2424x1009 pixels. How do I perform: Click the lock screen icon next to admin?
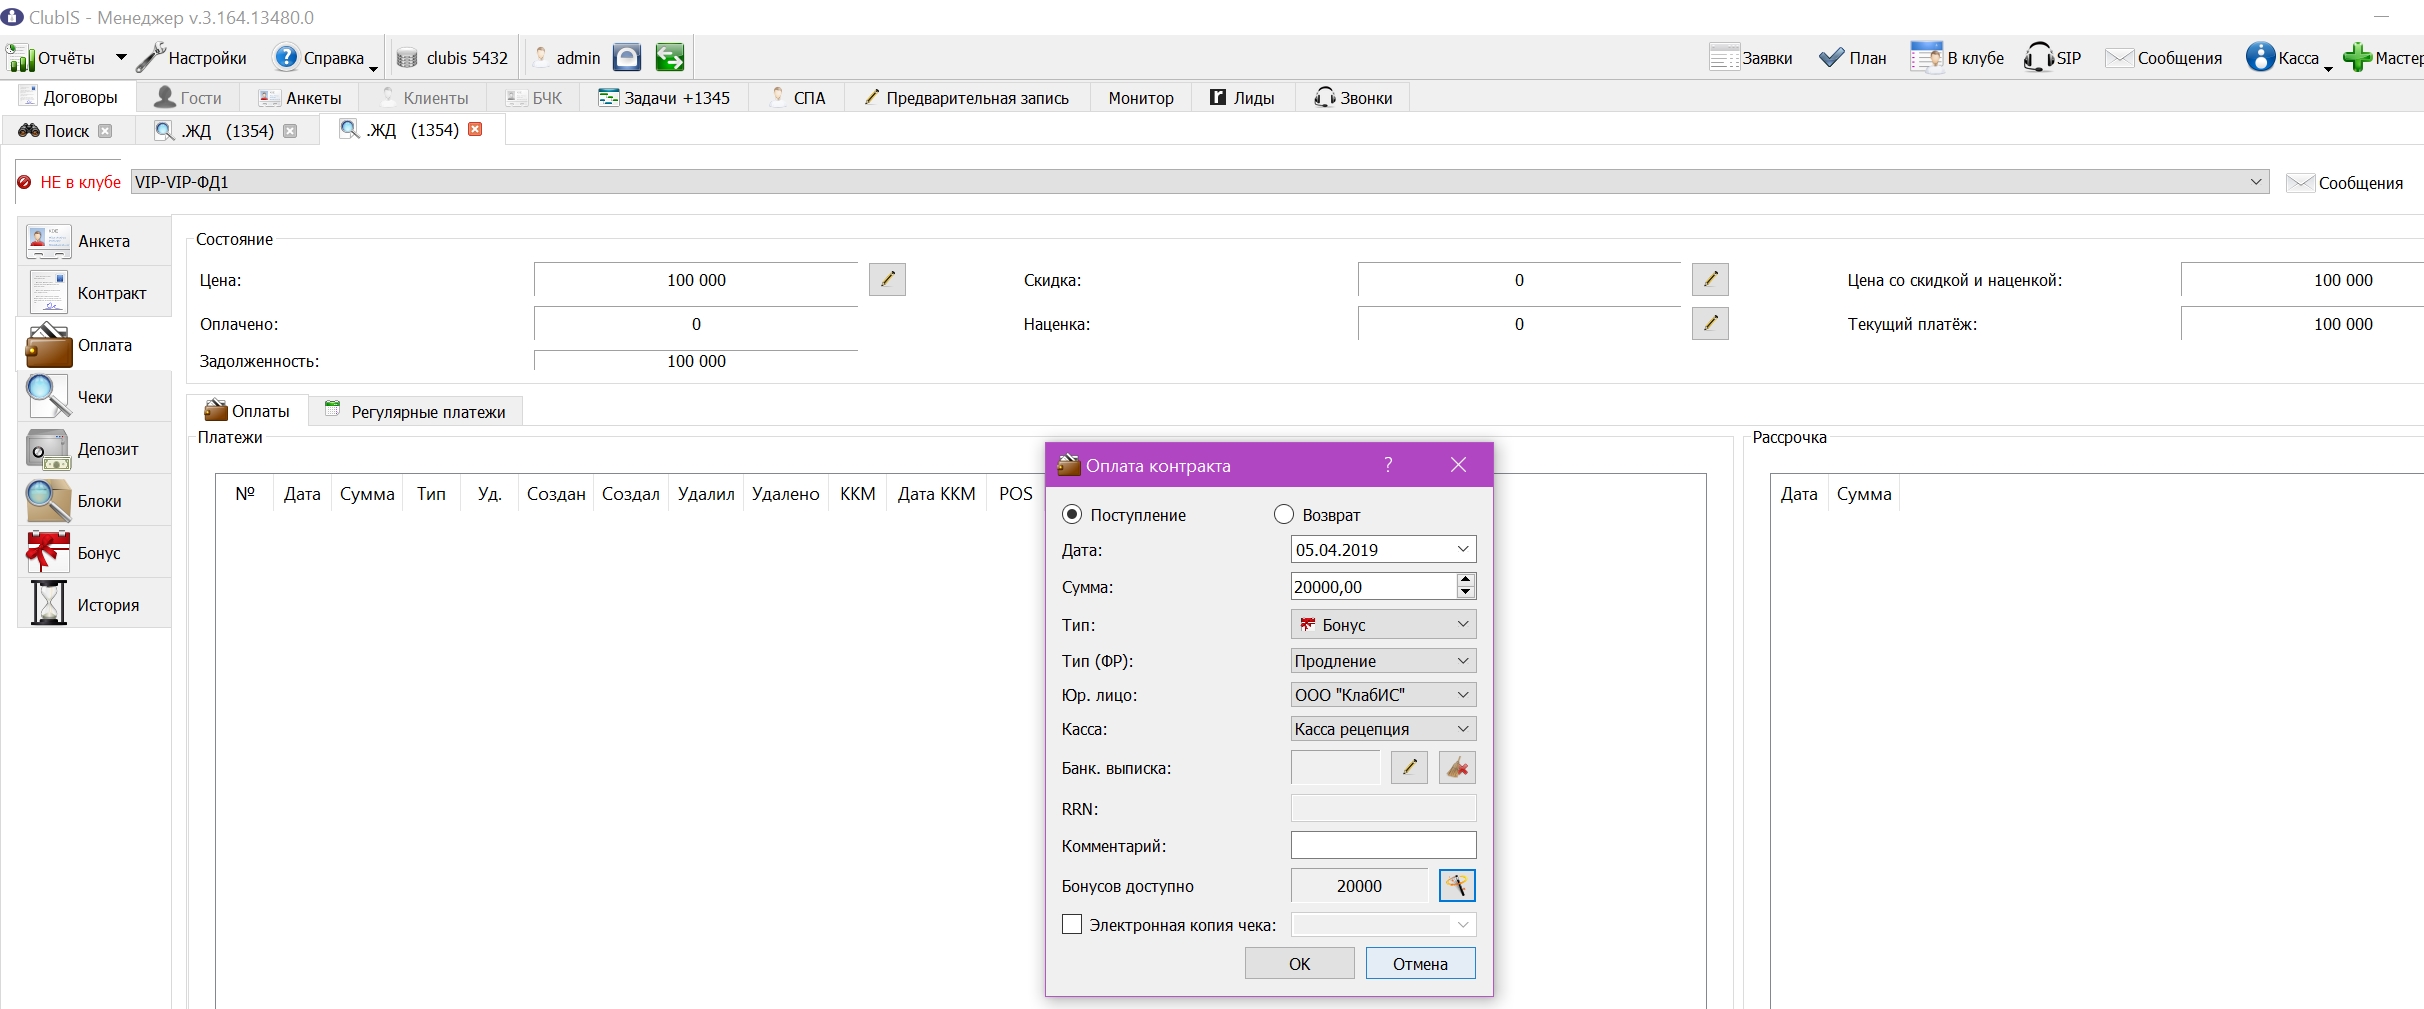(x=627, y=57)
